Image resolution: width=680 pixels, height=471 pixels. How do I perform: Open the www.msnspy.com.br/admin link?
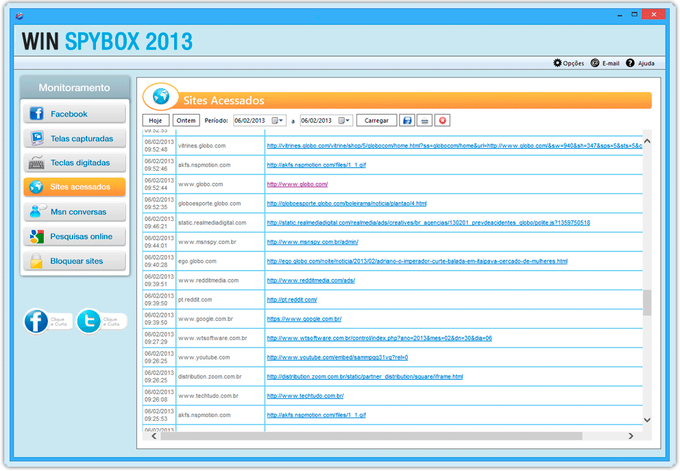pos(313,242)
